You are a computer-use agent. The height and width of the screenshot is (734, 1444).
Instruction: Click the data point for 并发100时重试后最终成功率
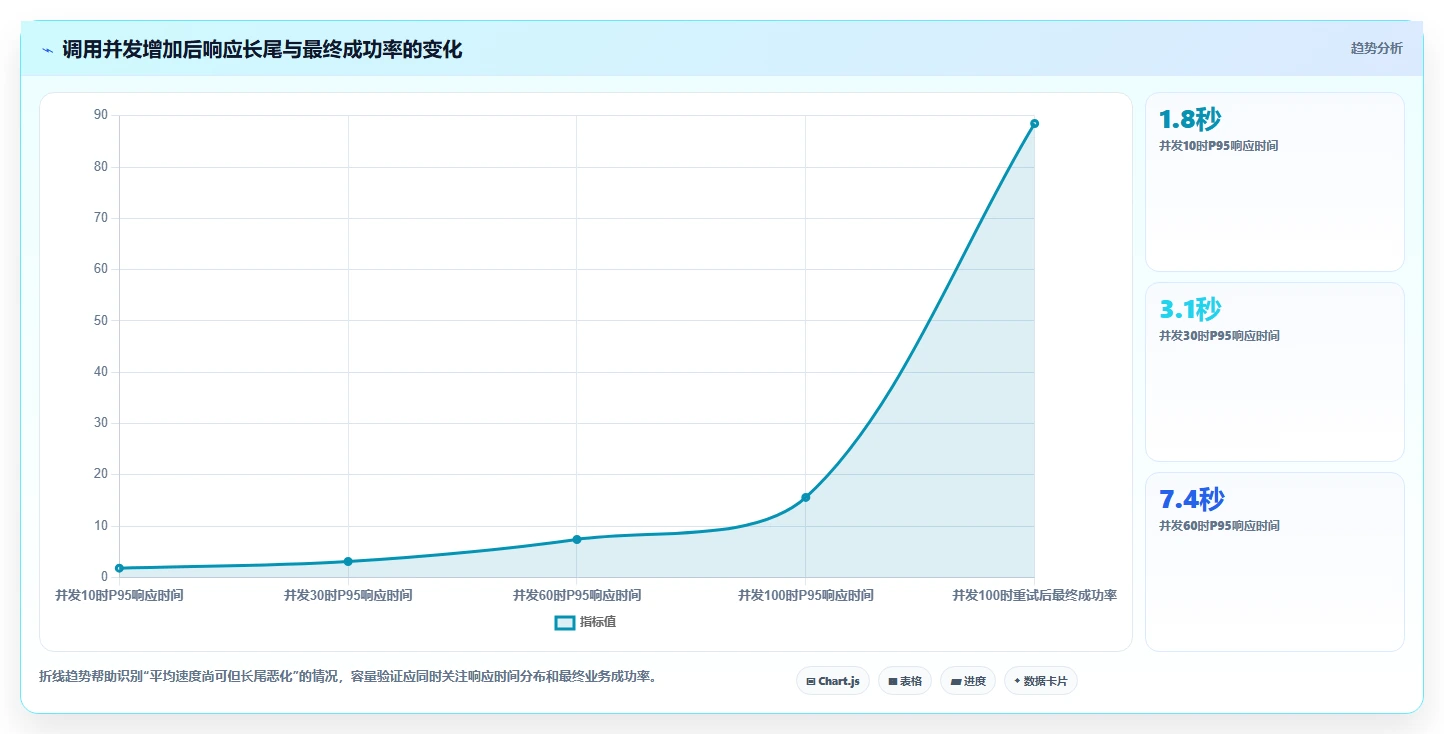(x=1034, y=124)
